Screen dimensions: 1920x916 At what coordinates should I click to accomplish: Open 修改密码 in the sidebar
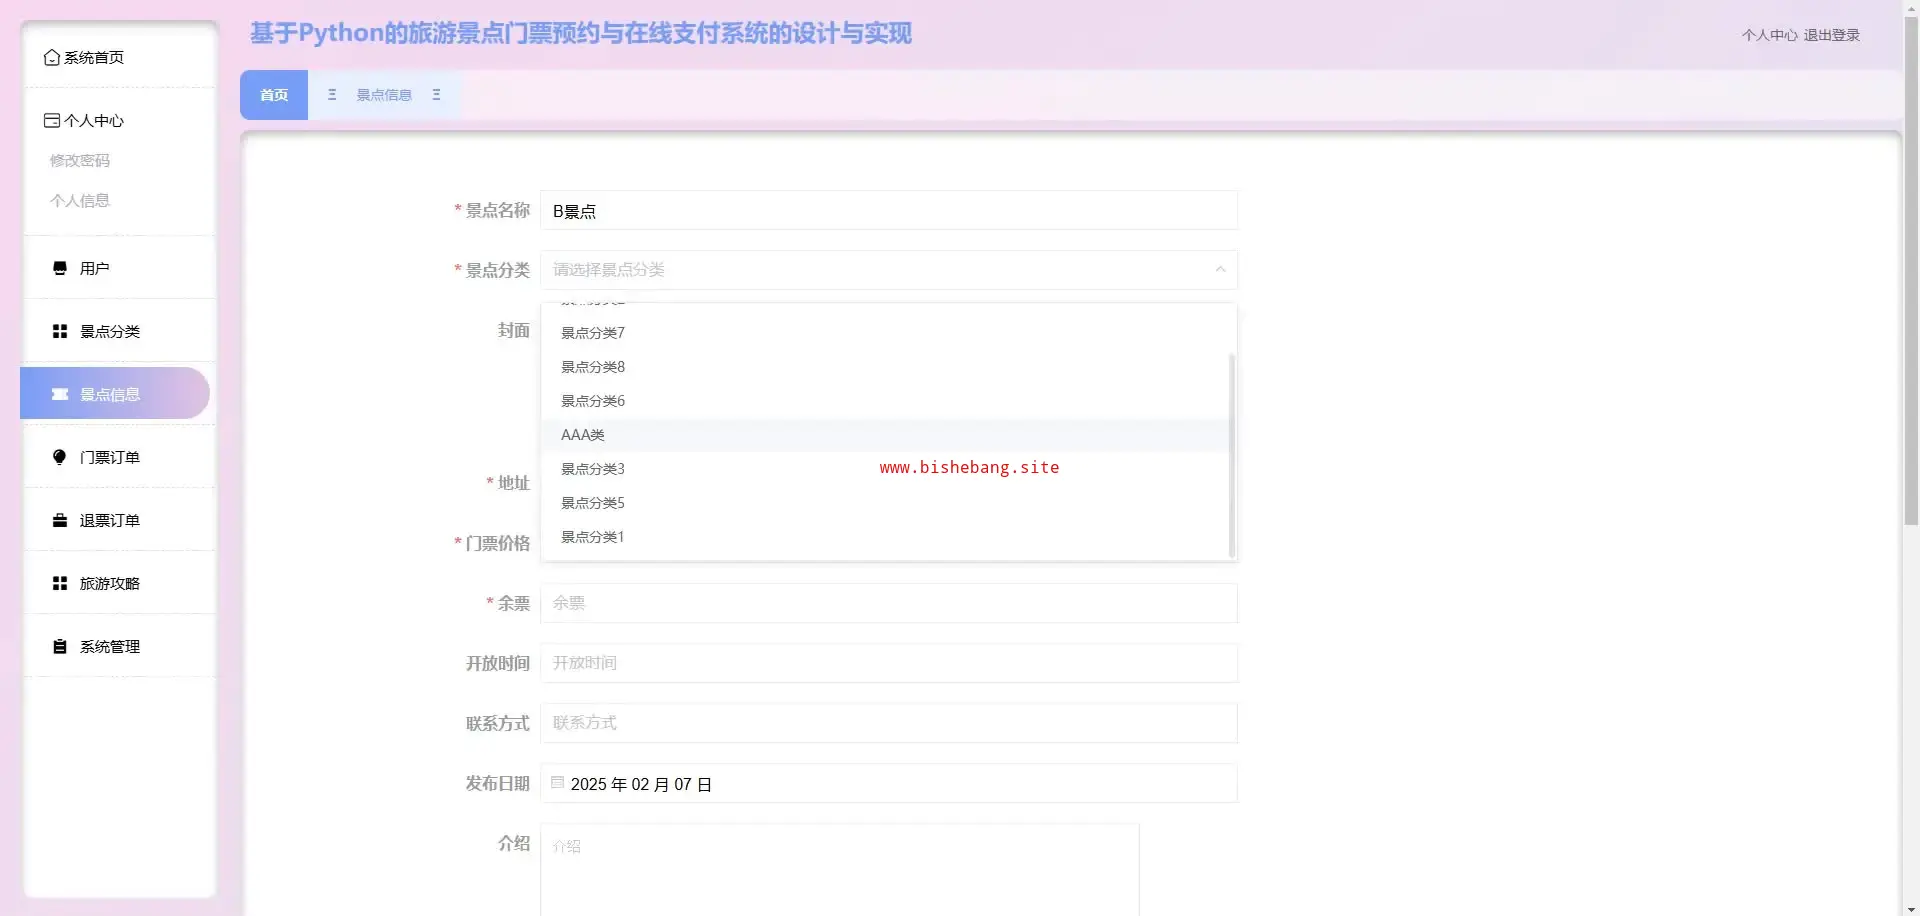pos(80,160)
